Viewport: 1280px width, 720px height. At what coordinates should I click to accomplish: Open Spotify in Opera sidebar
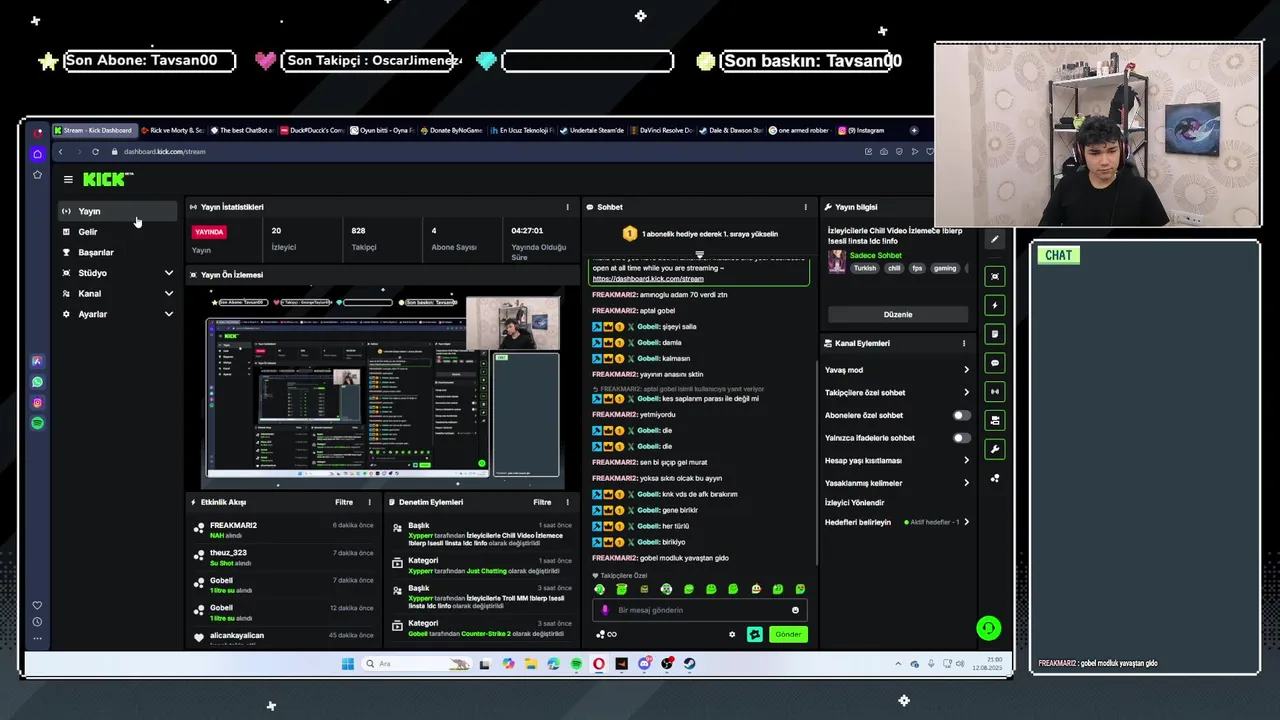tap(37, 423)
